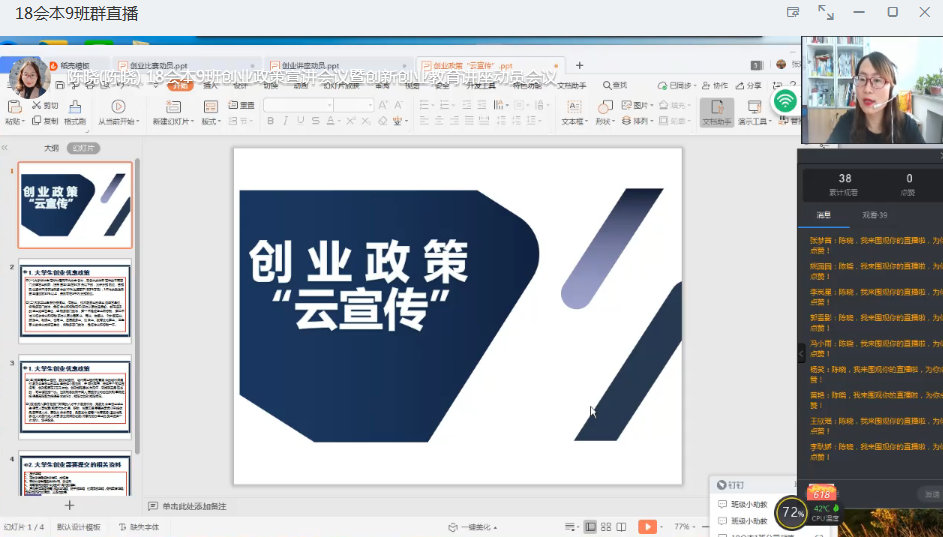This screenshot has height=537, width=943.
Task: Select slide 2 thumbnail in panel
Action: 76,301
